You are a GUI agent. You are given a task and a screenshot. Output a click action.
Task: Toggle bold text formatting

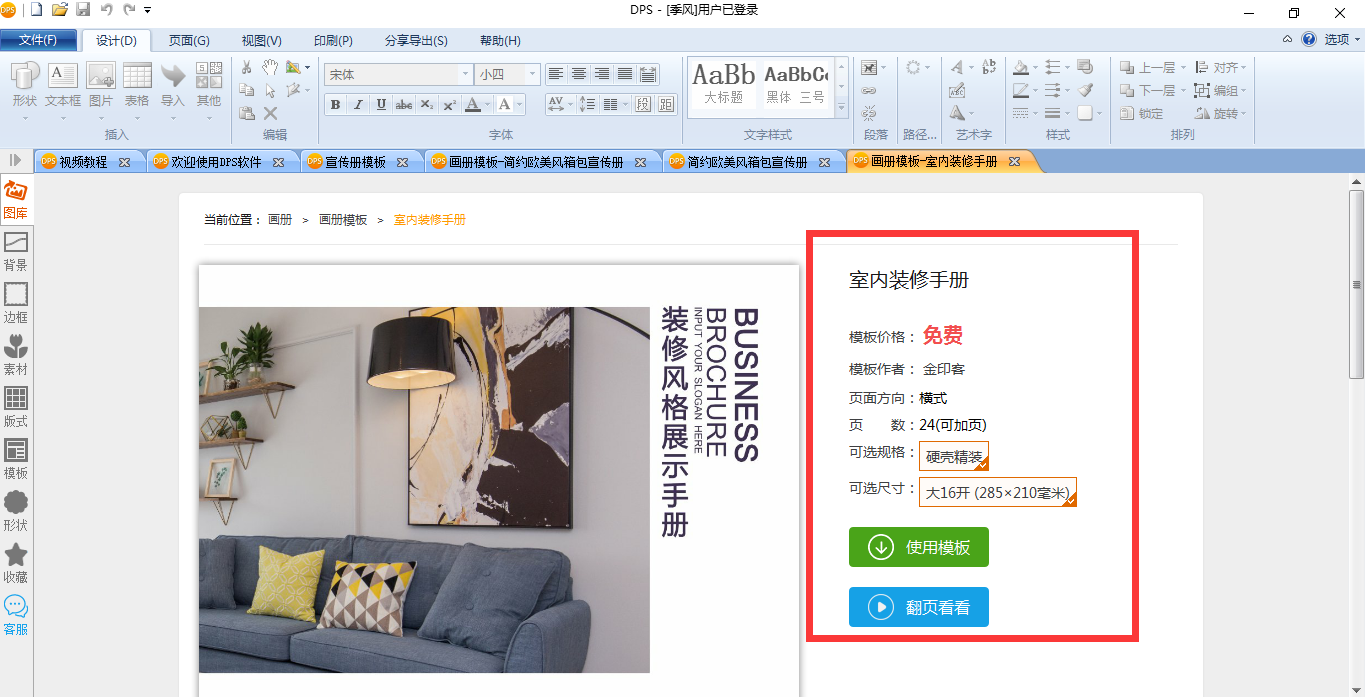335,105
